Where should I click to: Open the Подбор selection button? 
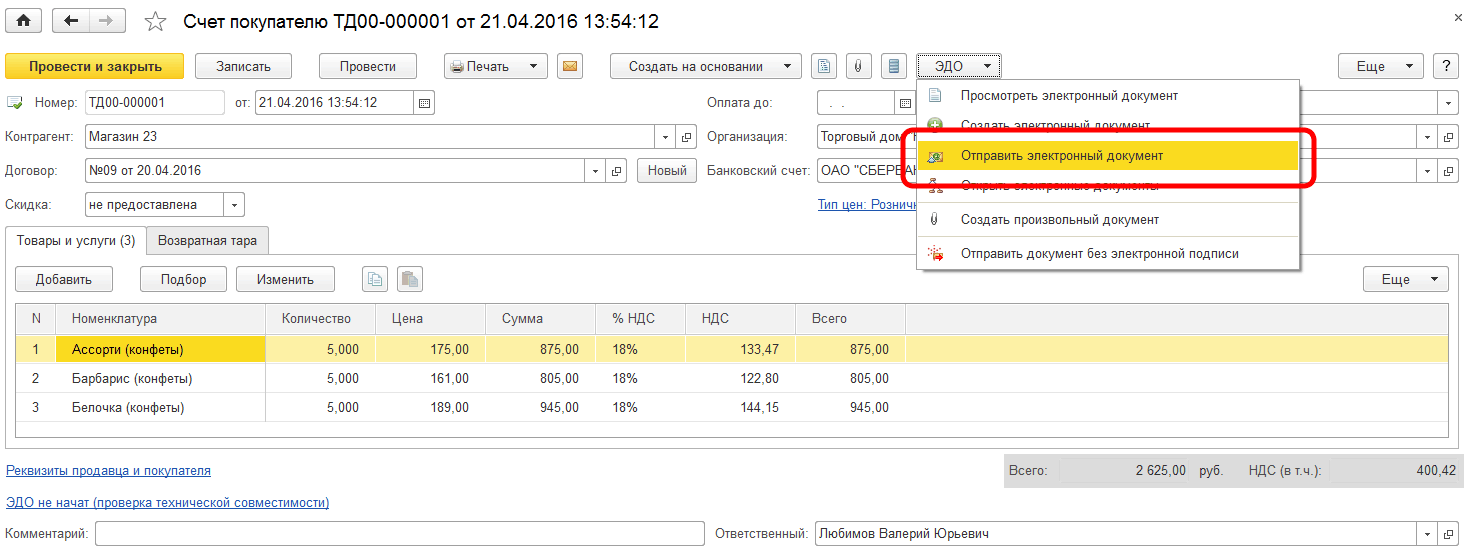click(x=184, y=280)
